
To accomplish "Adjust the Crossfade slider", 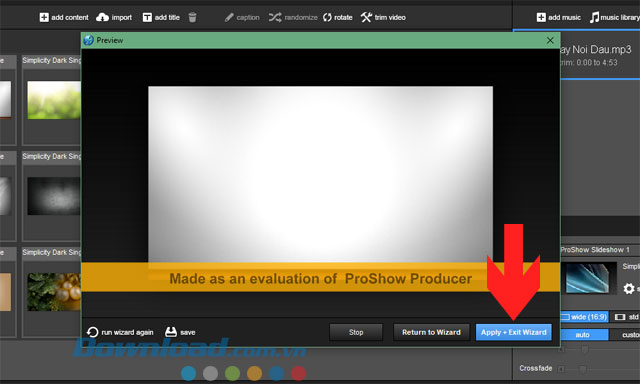I will coord(582,369).
